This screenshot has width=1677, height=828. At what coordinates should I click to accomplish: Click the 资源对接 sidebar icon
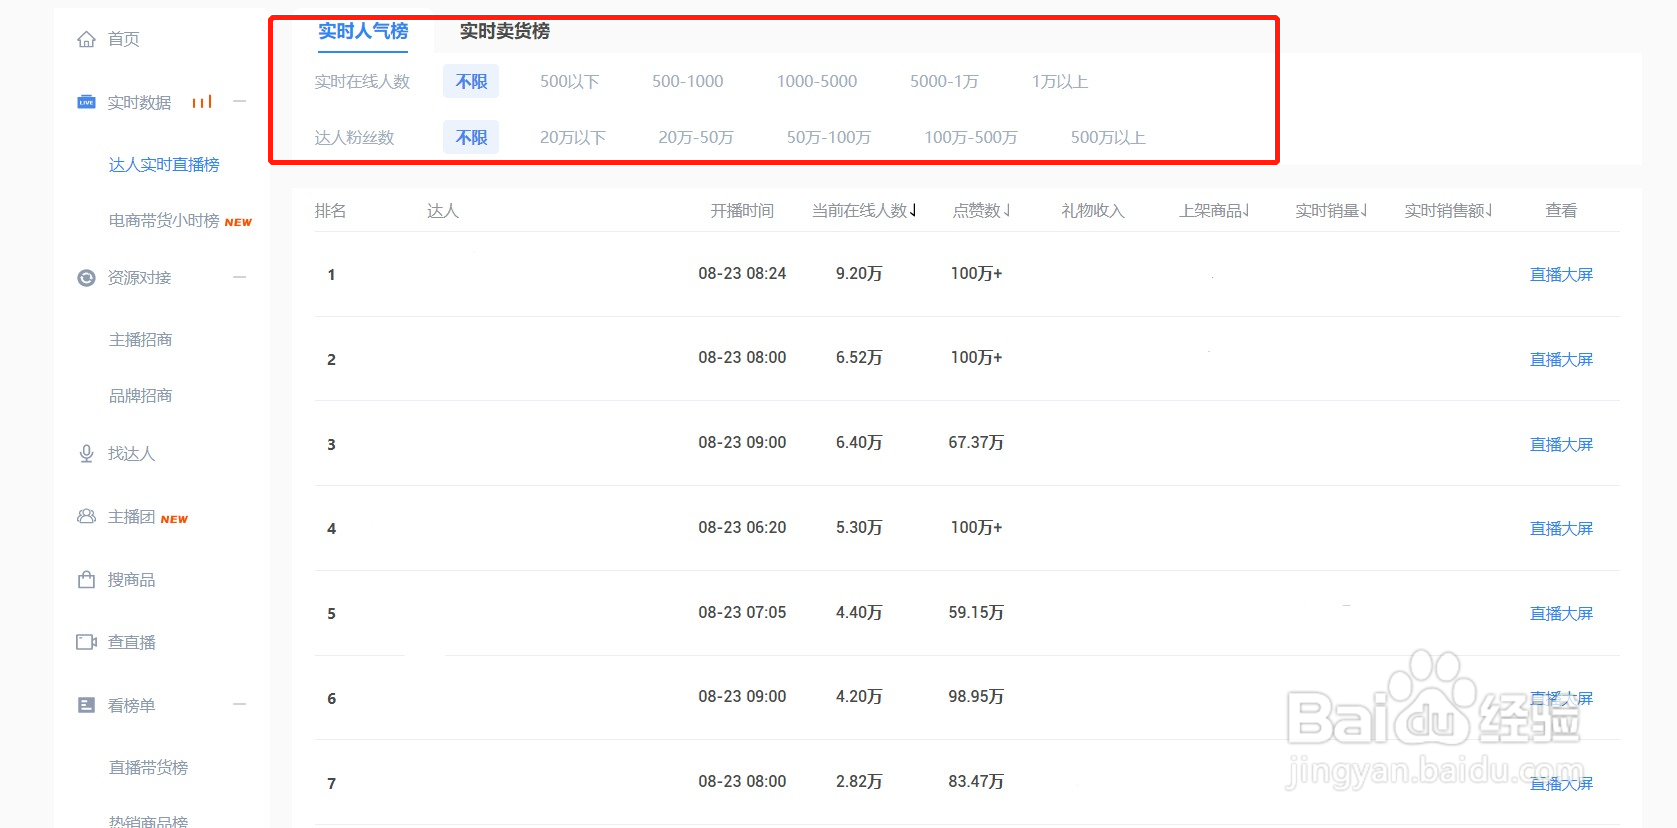pyautogui.click(x=87, y=278)
